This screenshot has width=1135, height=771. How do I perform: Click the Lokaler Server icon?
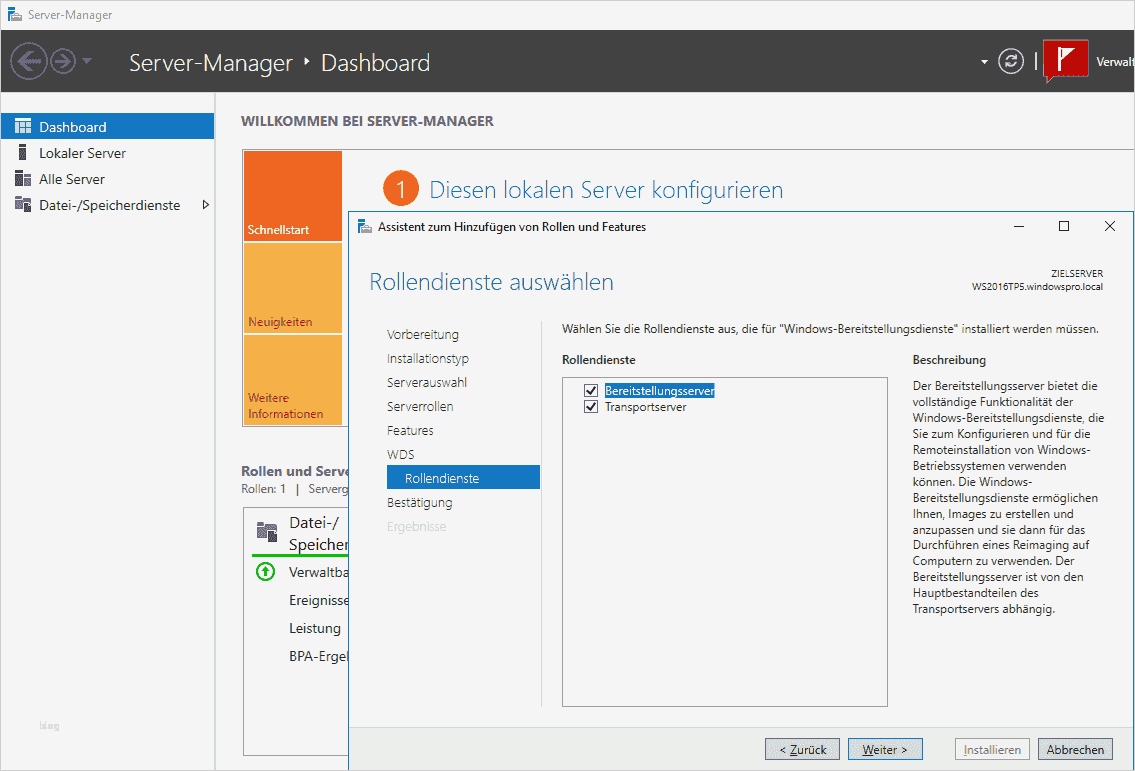click(x=23, y=153)
